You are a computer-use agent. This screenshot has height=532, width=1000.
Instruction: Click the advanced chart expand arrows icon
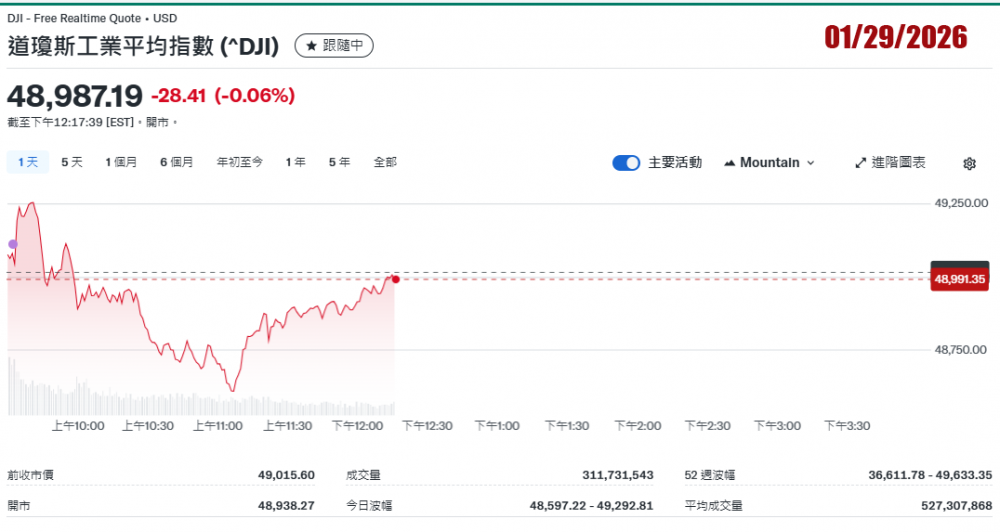click(860, 163)
